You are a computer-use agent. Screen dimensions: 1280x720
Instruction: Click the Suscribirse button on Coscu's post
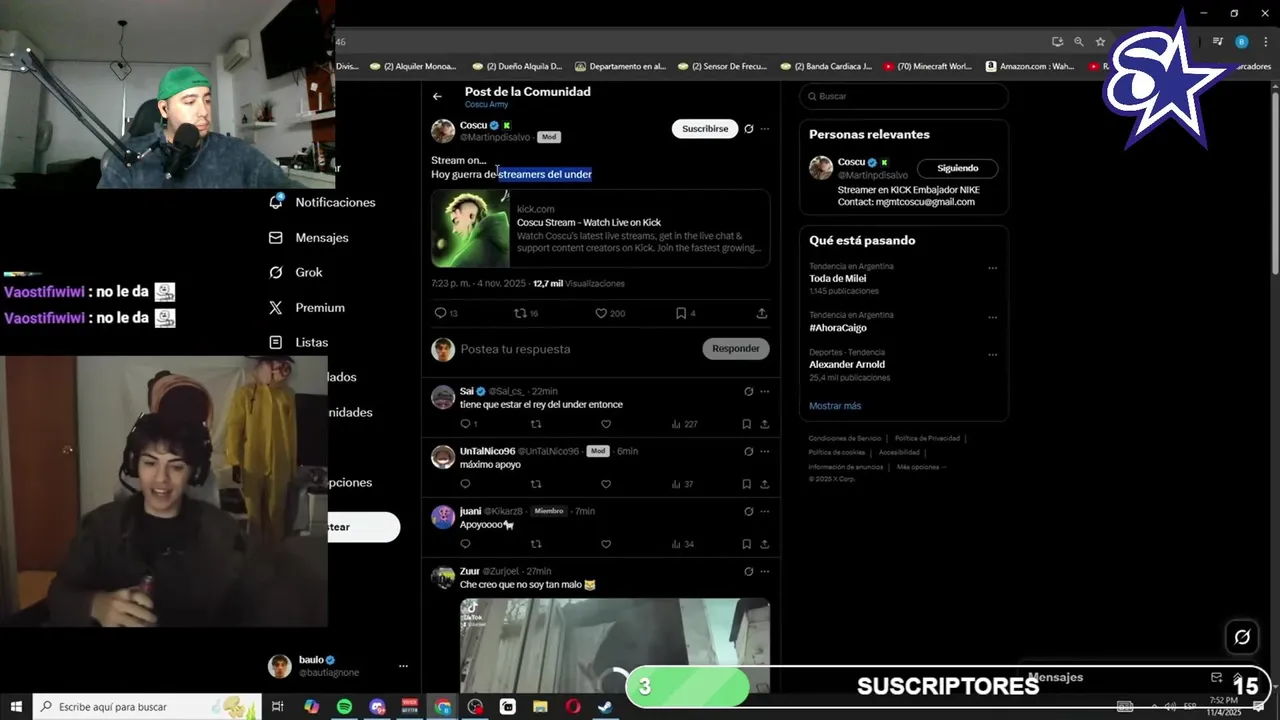[705, 129]
